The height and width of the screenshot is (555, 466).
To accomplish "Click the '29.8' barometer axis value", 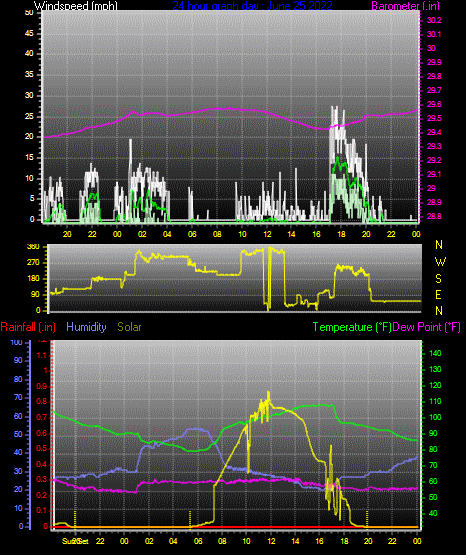I will point(434,76).
